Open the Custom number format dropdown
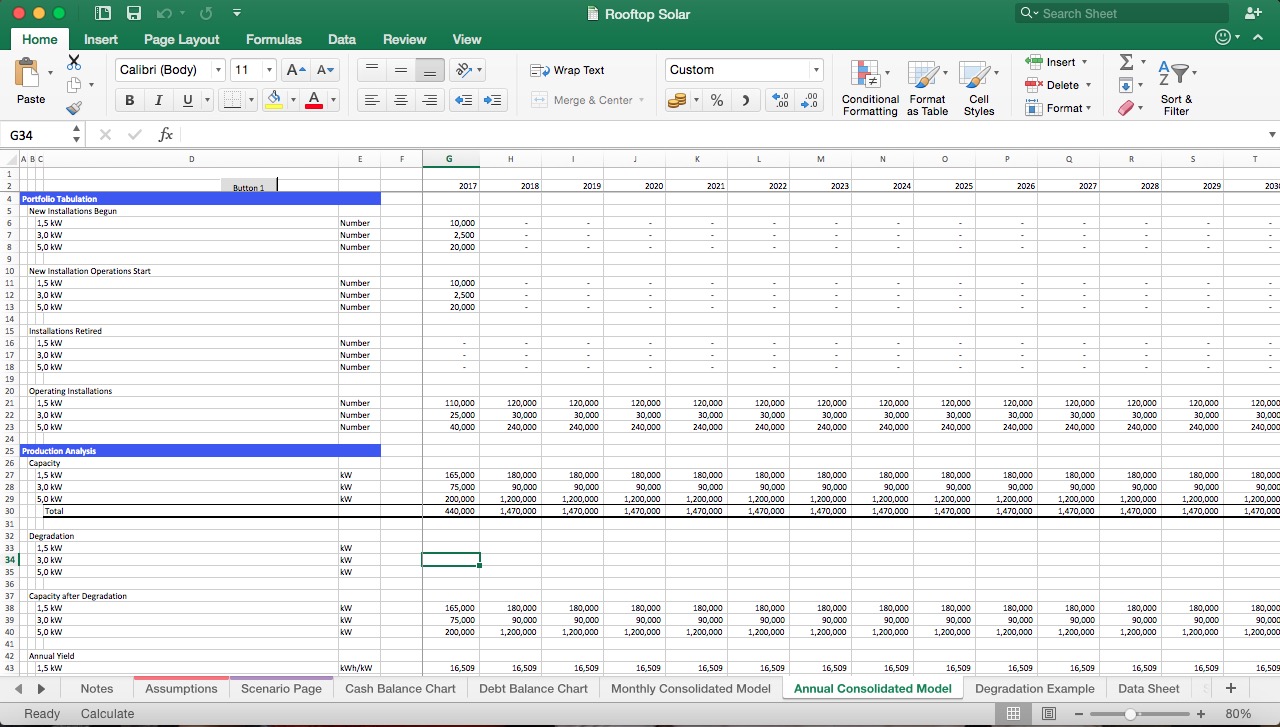The width and height of the screenshot is (1280, 727). (743, 70)
